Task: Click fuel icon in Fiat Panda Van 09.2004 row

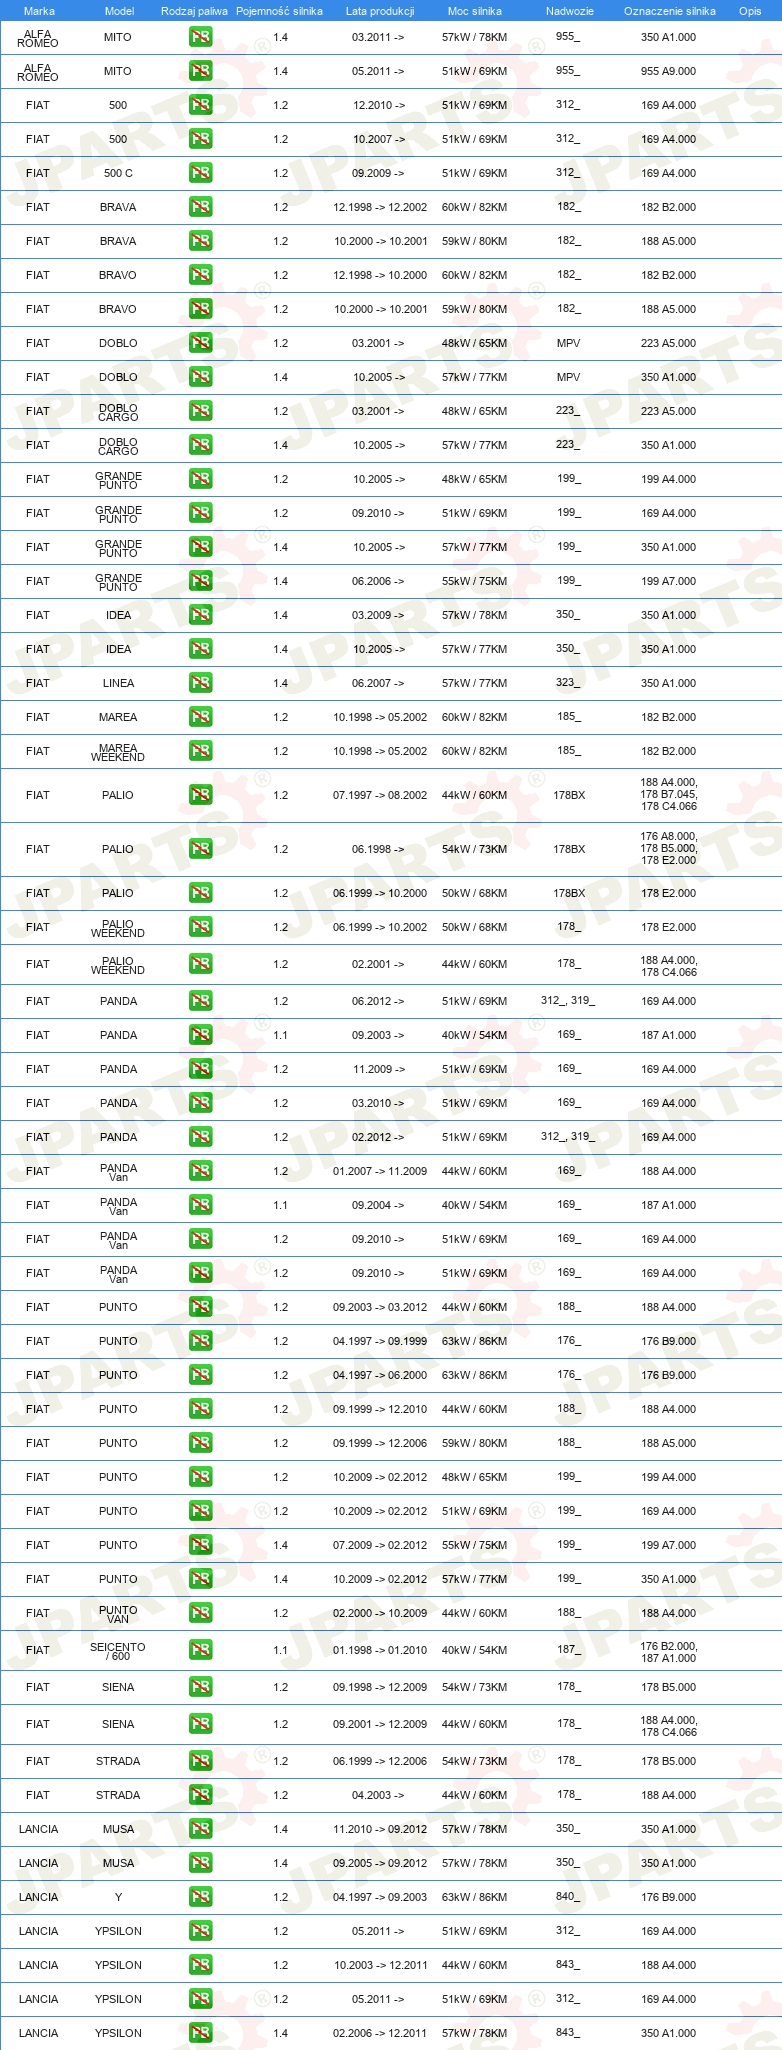Action: coord(200,1205)
